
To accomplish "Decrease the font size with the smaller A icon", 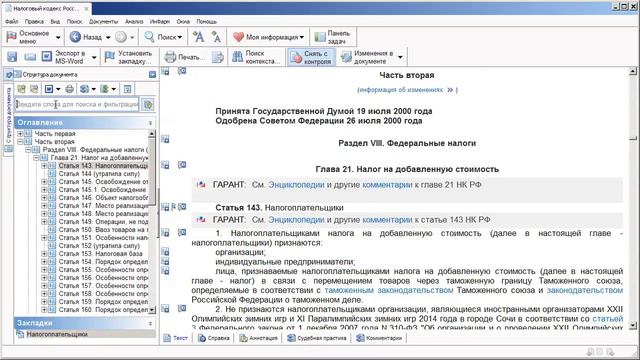I will pos(216,37).
